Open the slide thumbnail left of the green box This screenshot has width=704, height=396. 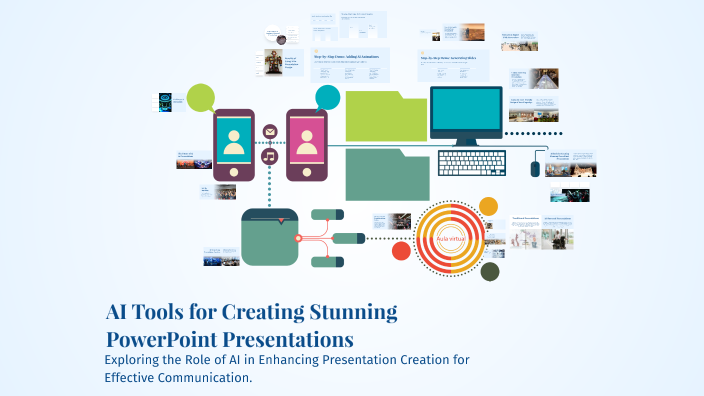pos(221,256)
